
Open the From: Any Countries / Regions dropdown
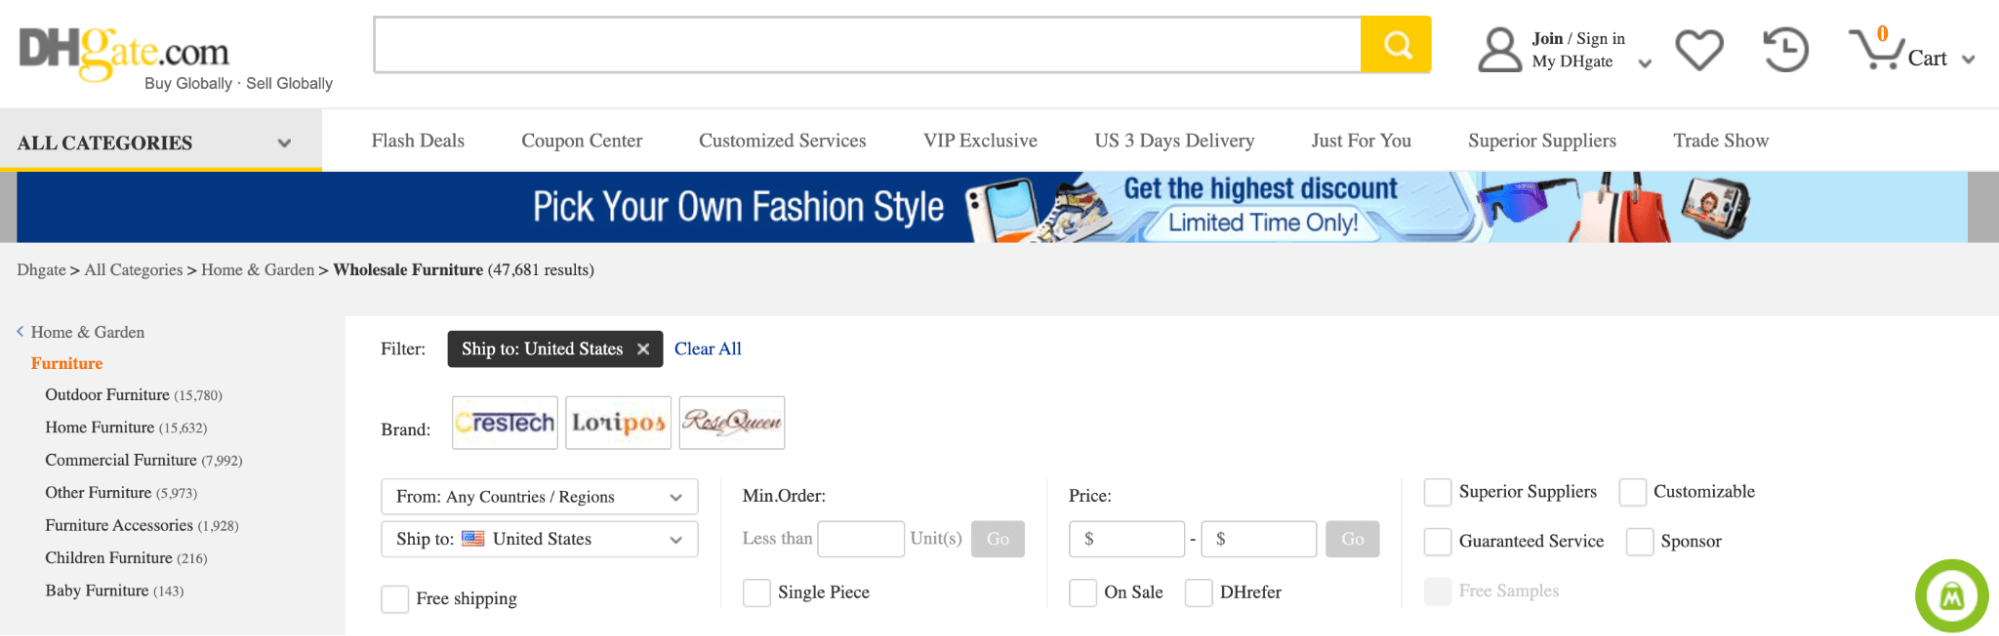pyautogui.click(x=538, y=496)
